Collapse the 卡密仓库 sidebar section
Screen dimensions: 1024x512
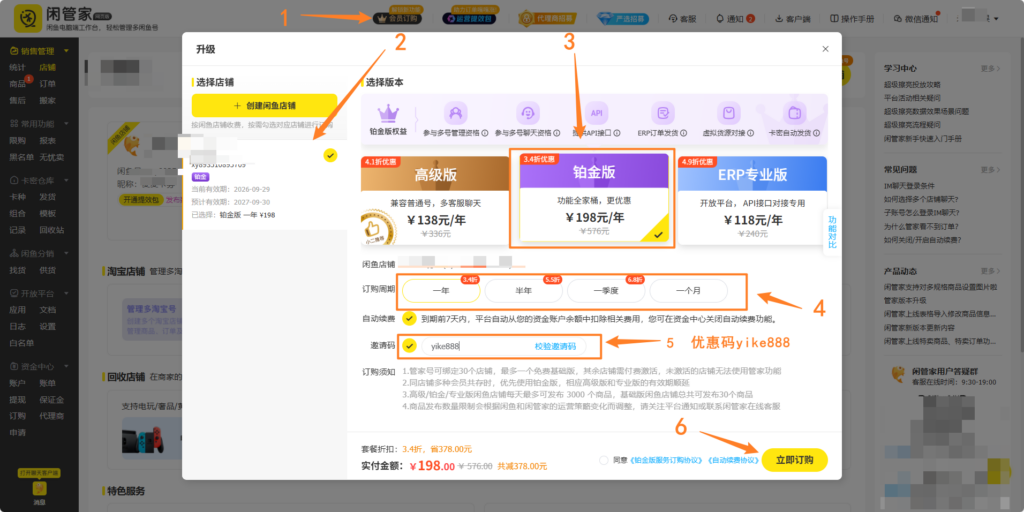coord(66,180)
